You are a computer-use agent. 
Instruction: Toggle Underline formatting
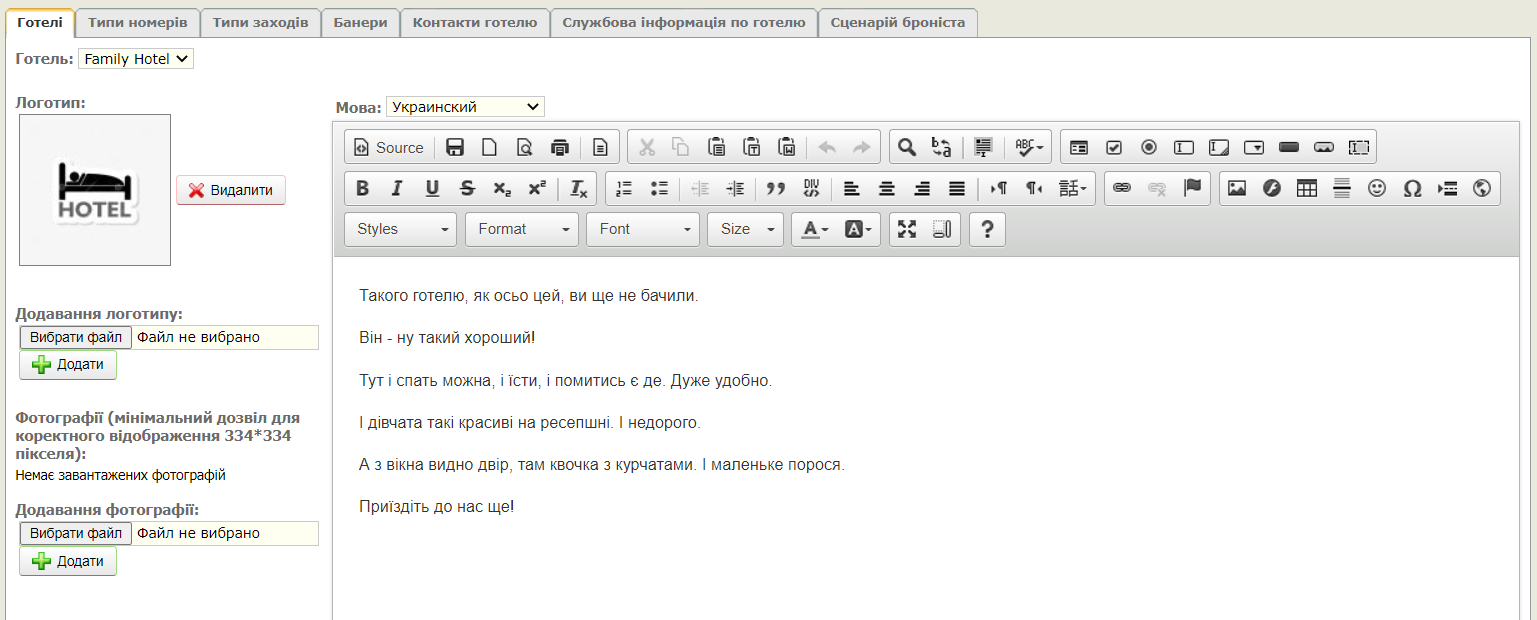pos(432,188)
